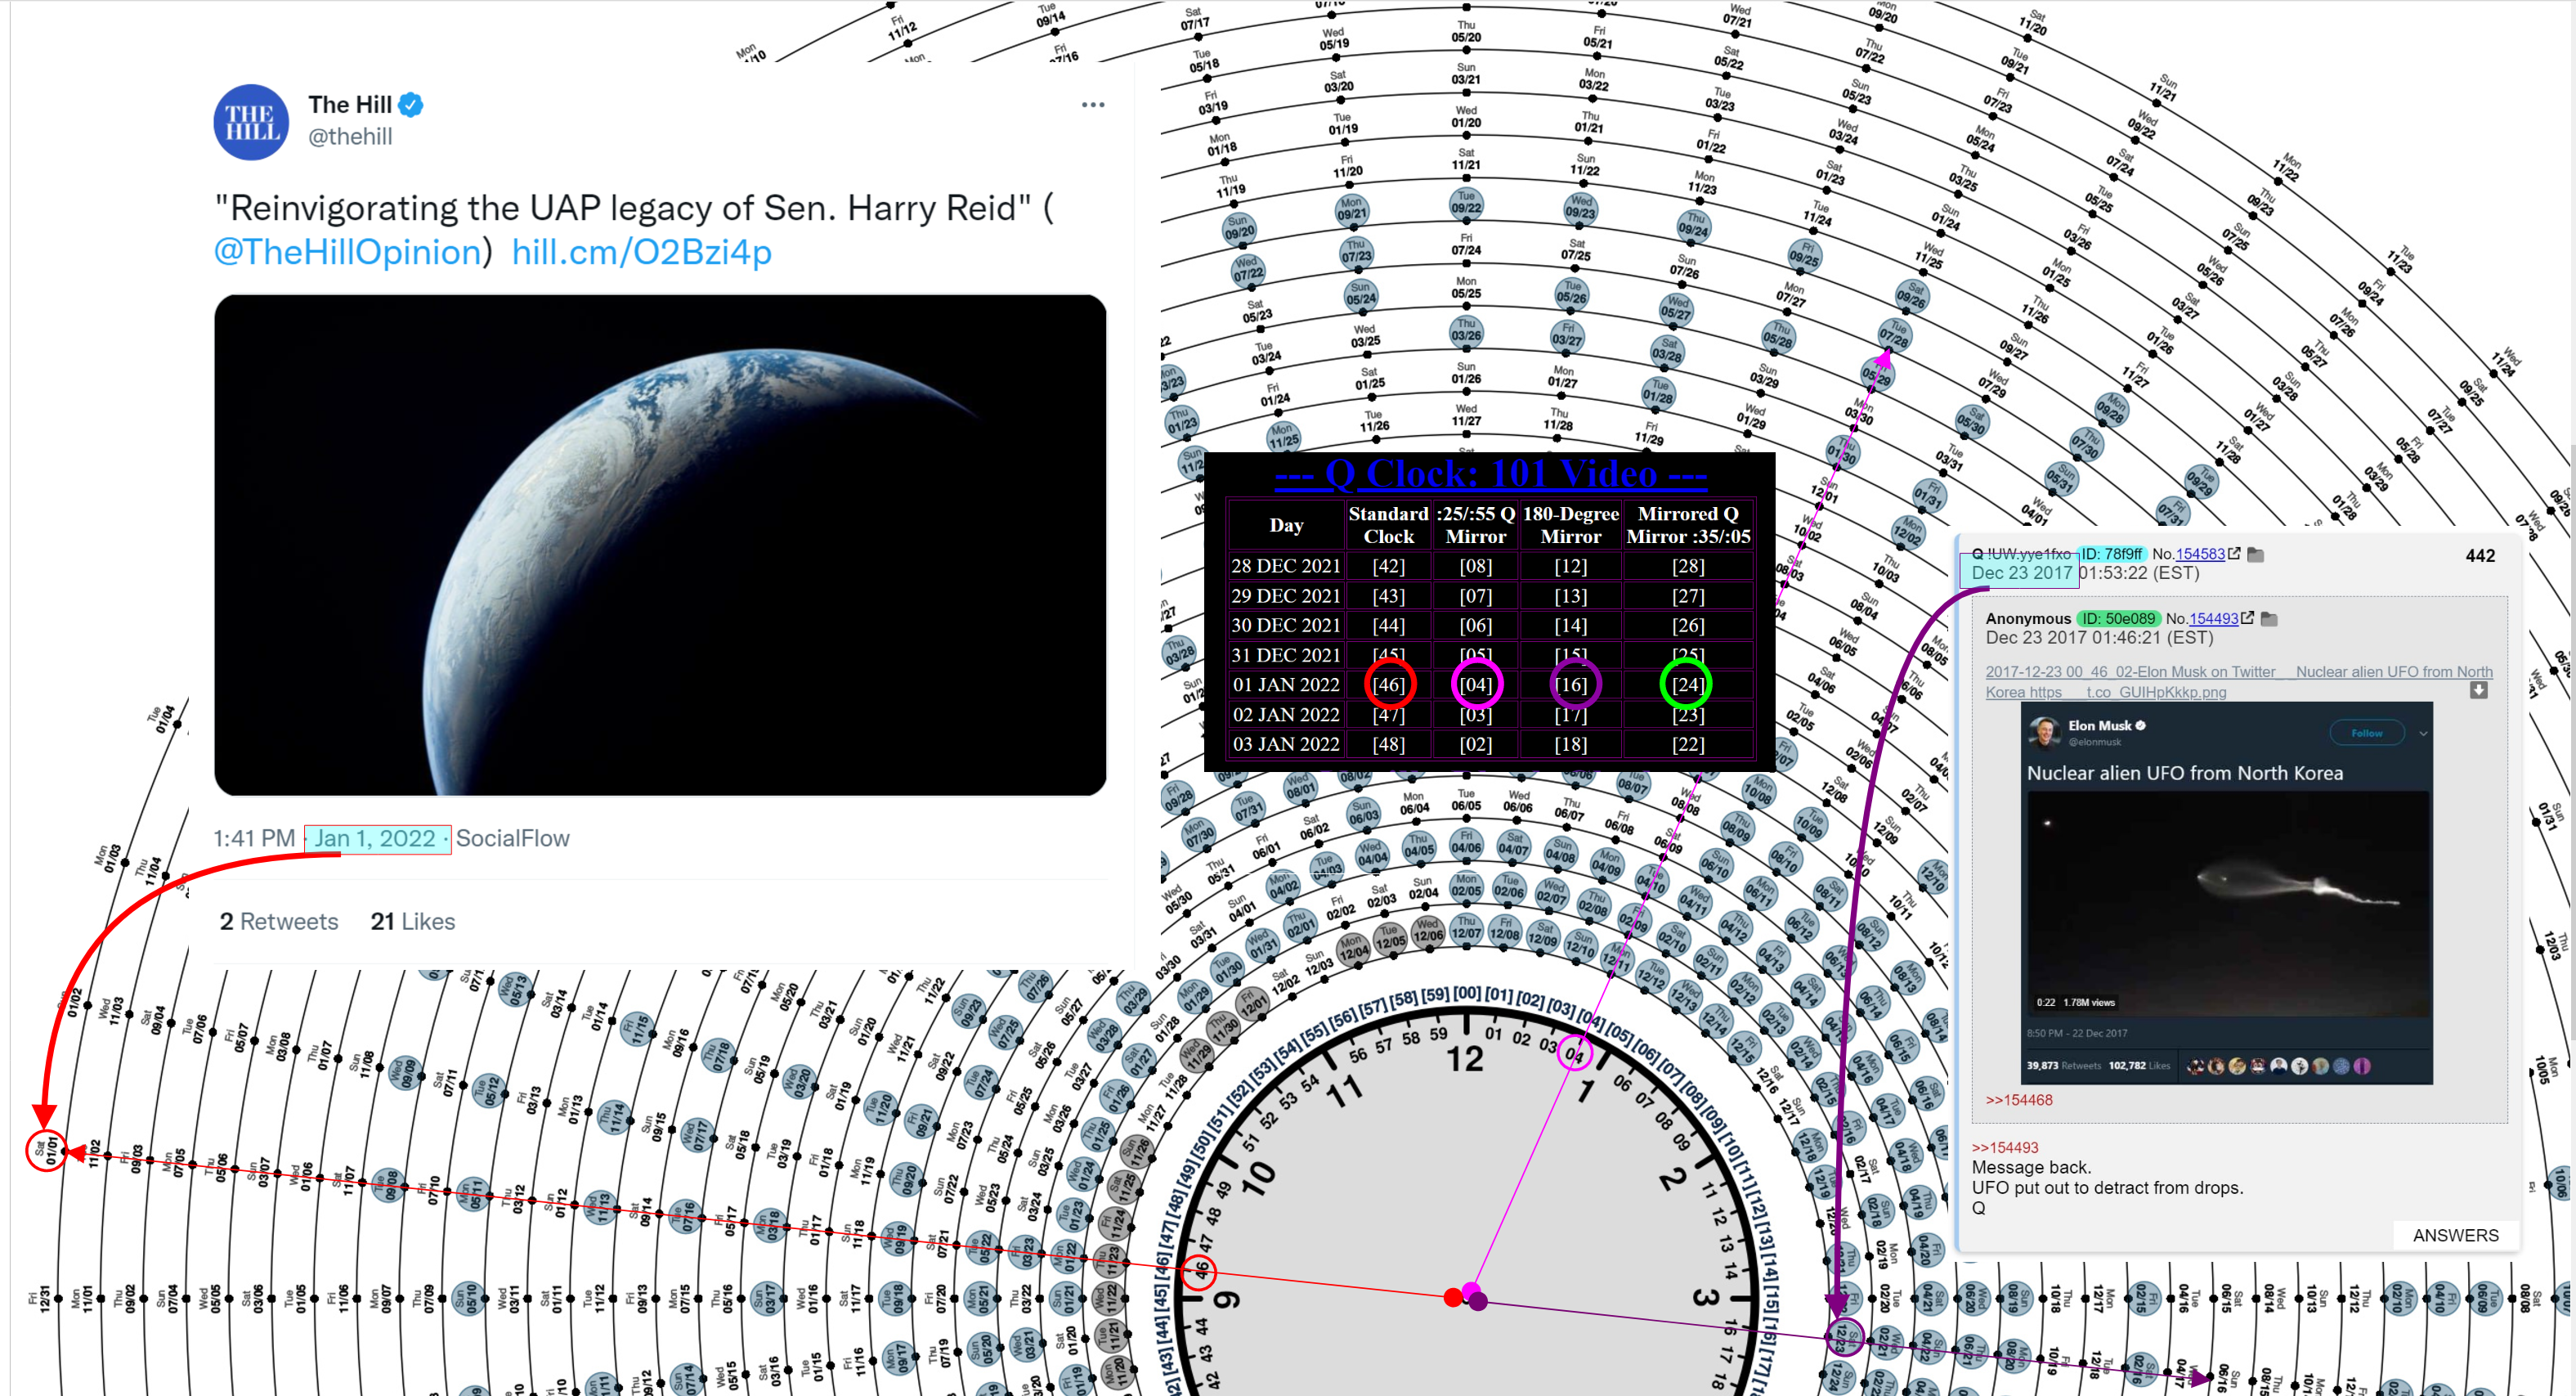
Task: Click Follow on Elon Musk tweet
Action: [2367, 733]
